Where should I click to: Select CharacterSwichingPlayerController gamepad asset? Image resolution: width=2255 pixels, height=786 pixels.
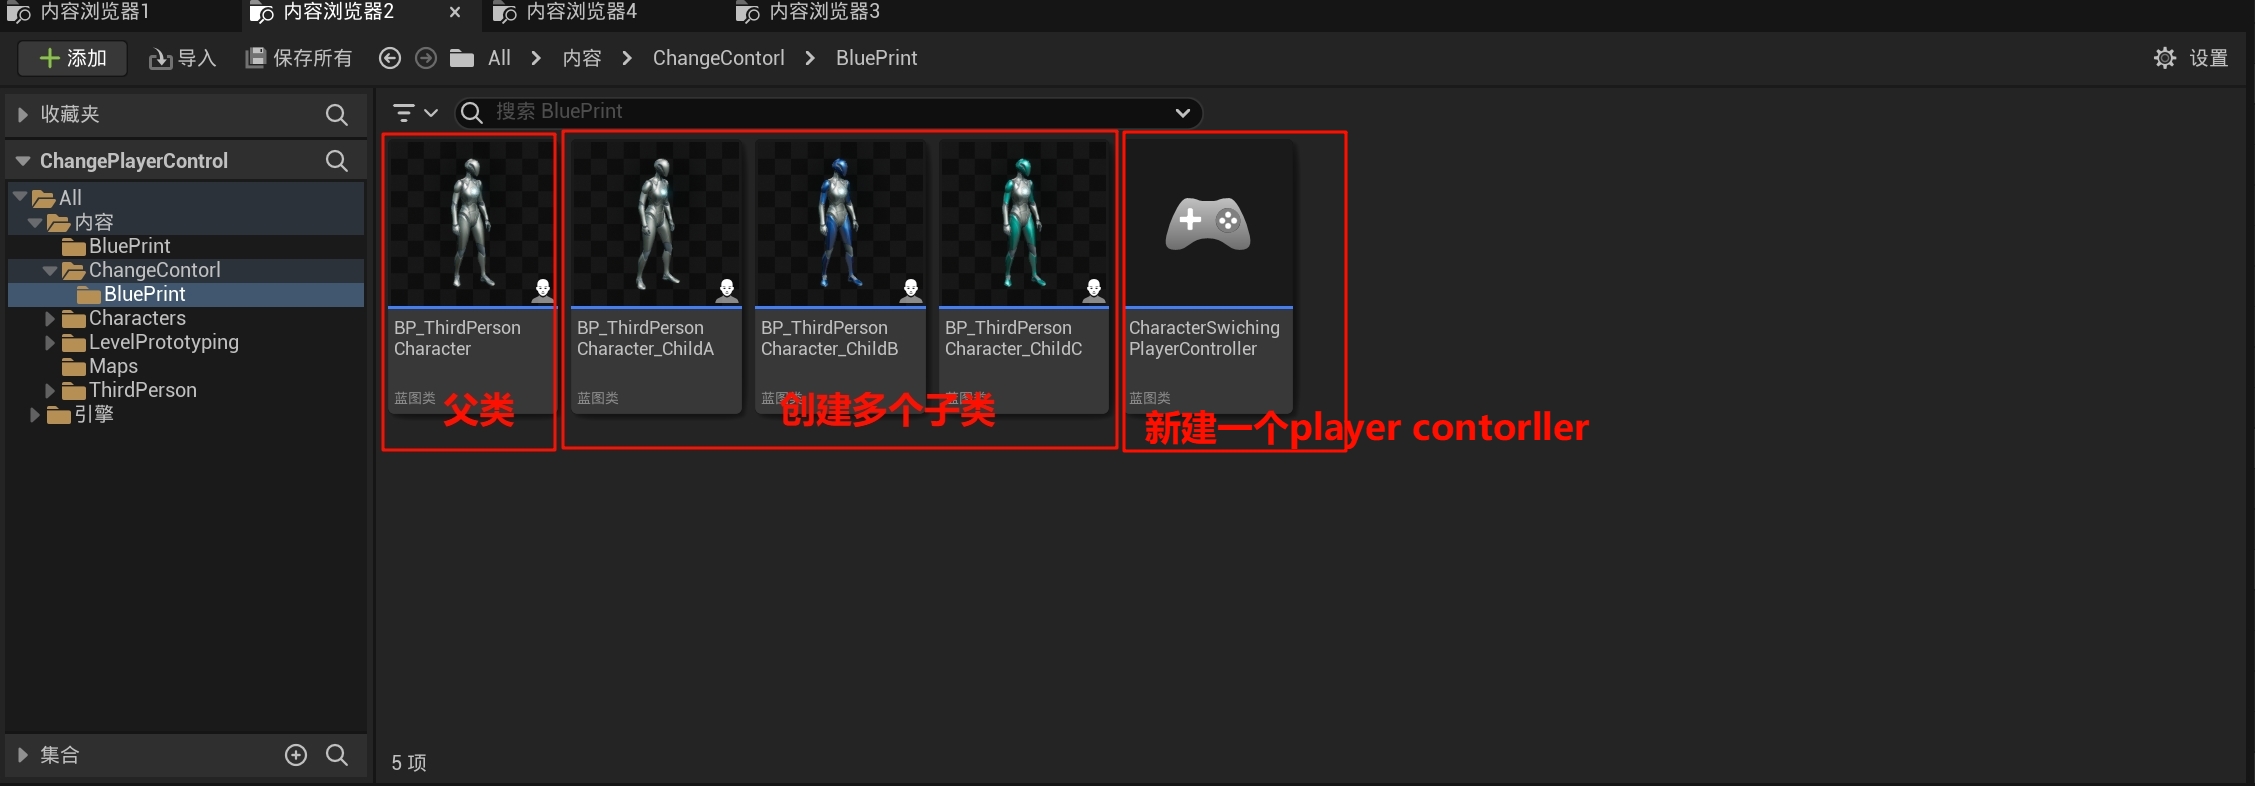(1208, 223)
